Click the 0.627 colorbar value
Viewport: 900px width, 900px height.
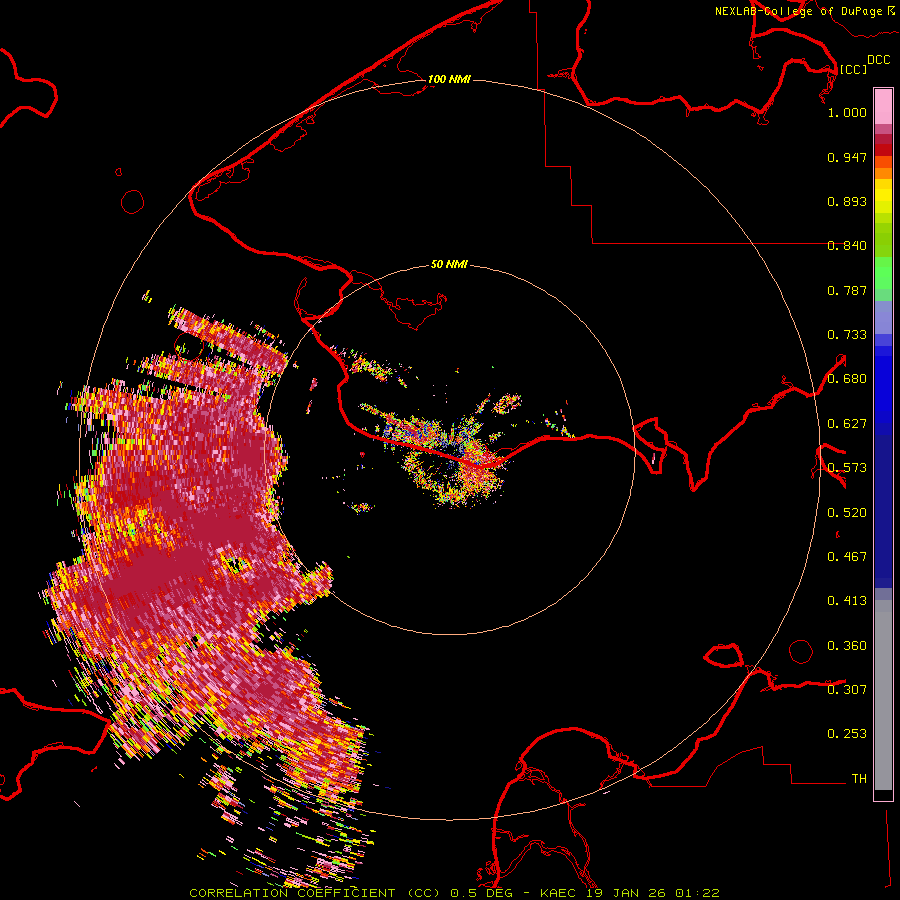(847, 424)
